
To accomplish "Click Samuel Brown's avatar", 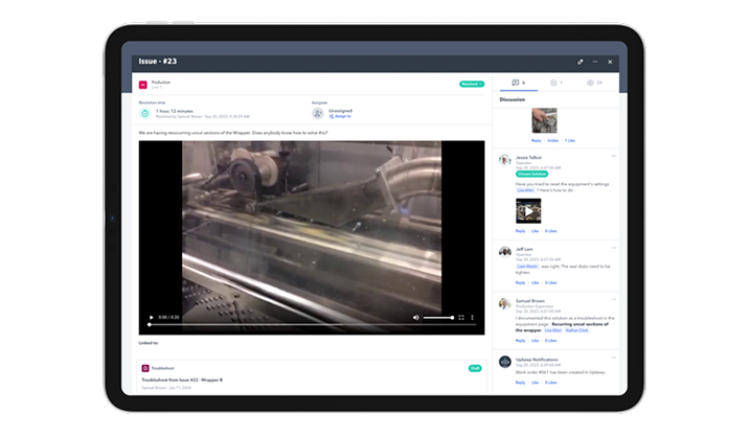I will pos(505,304).
